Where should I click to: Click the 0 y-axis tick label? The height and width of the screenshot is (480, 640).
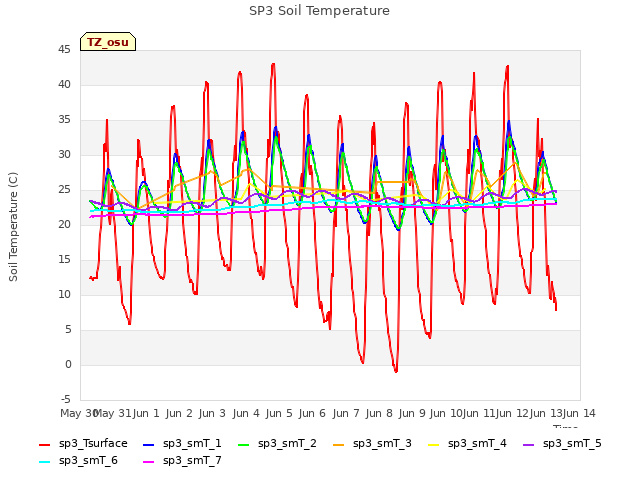68,364
